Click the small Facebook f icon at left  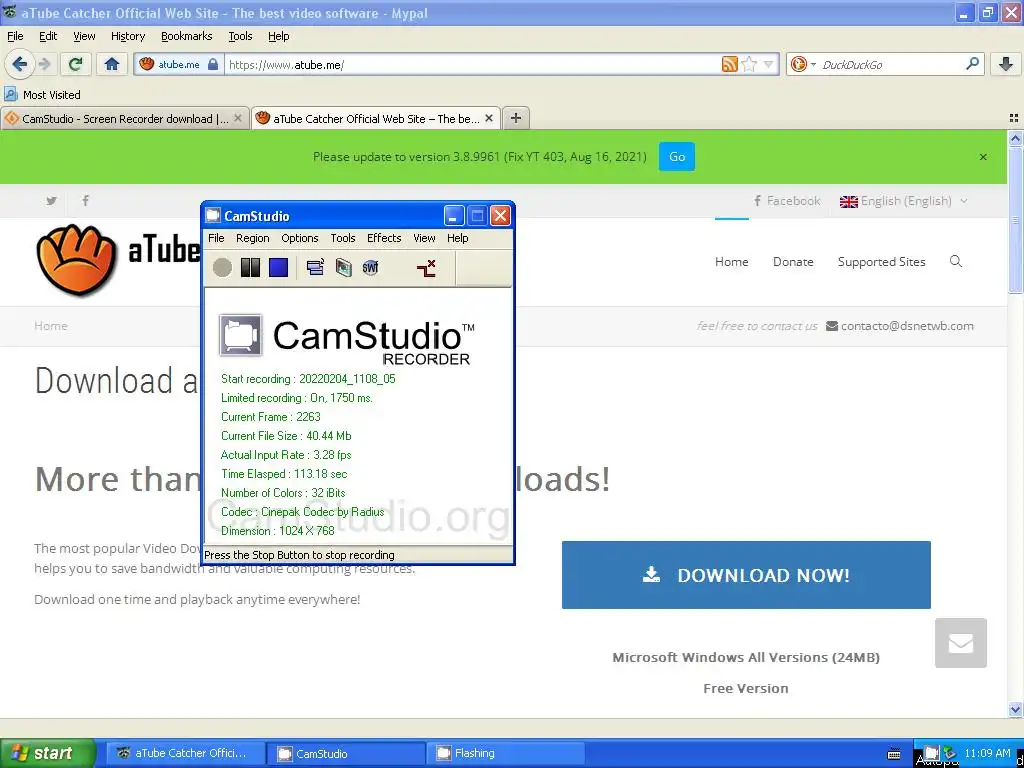point(86,200)
